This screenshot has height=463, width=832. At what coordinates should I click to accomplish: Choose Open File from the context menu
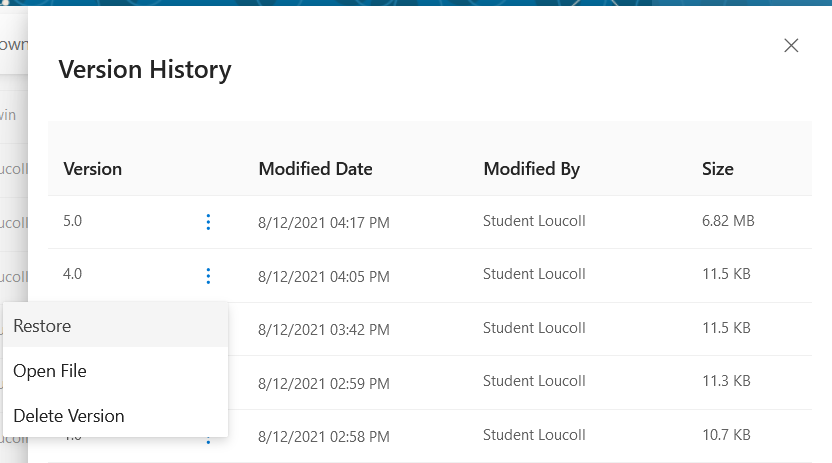(x=115, y=371)
